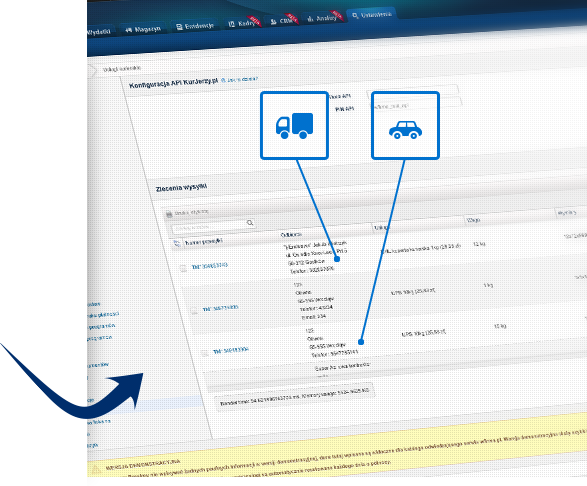This screenshot has width=587, height=486.
Task: Open the TNT tracking link in 1 kg row
Action: (x=220, y=308)
